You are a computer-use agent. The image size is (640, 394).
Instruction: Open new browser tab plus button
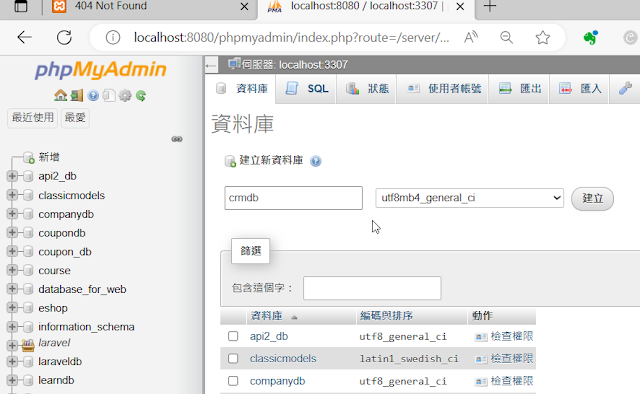[490, 6]
